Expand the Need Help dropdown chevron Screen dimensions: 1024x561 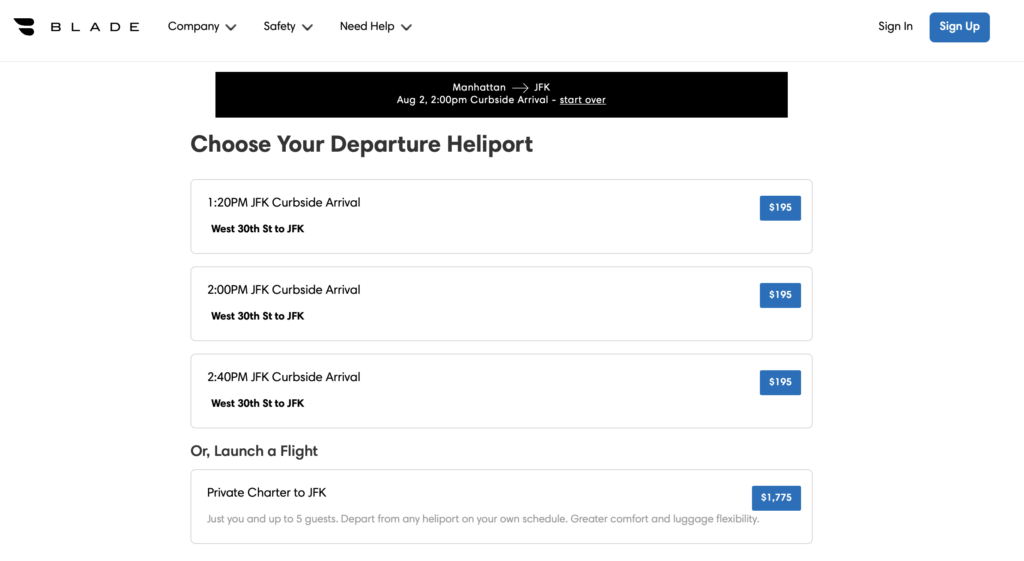click(406, 28)
